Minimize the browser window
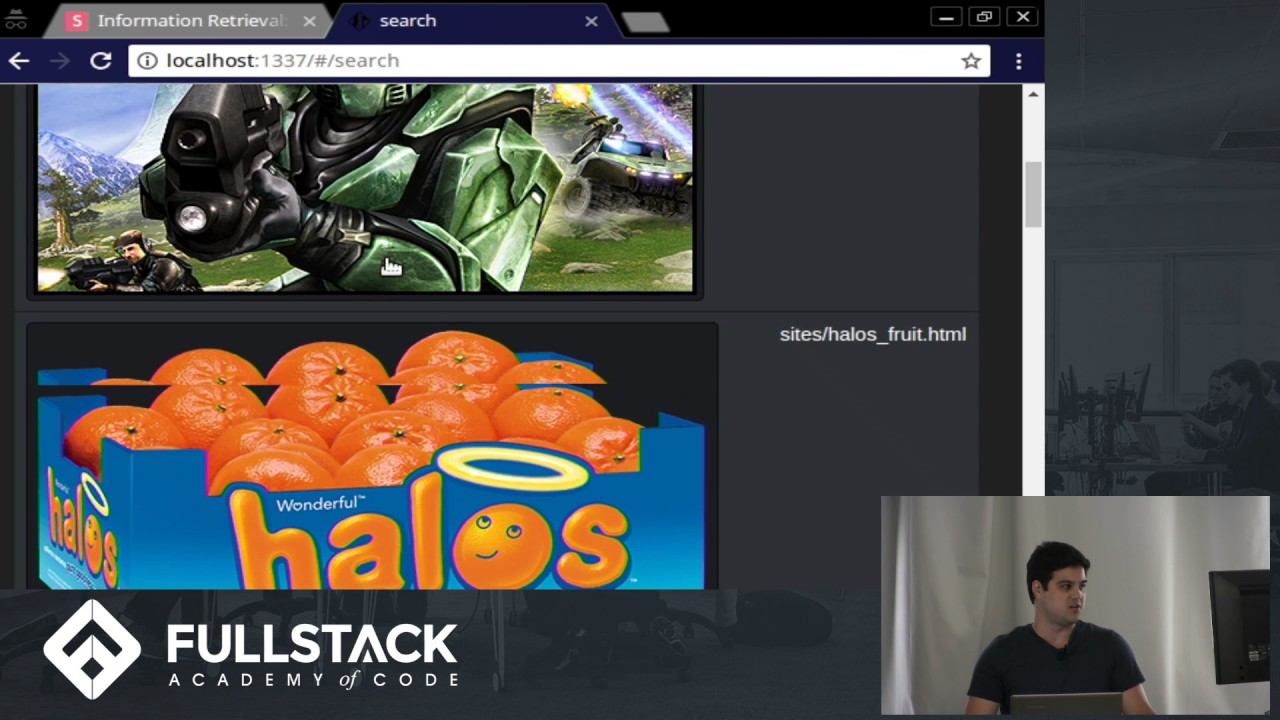Screen dimensions: 1280x720 click(946, 17)
